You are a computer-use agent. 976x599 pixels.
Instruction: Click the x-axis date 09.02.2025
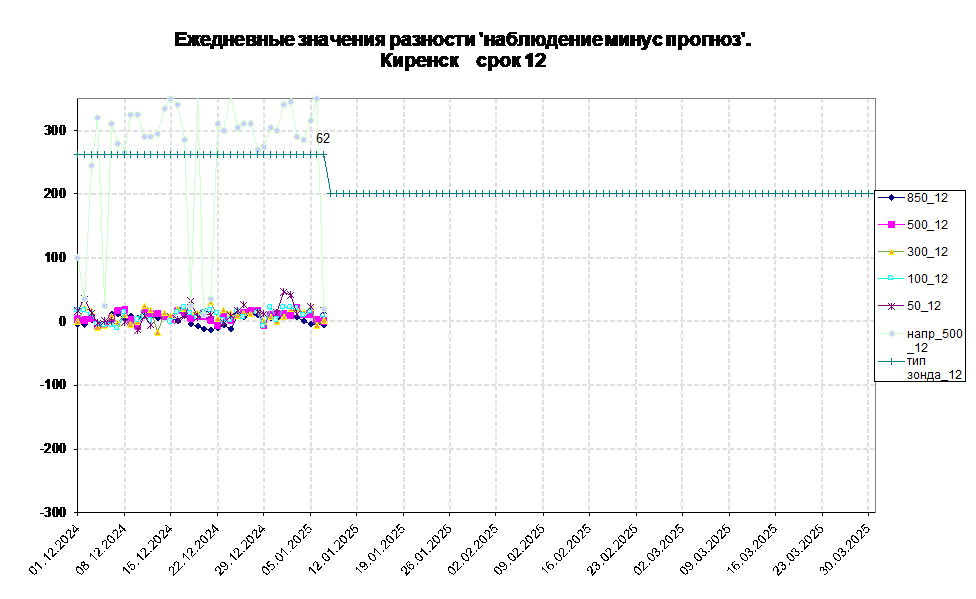coord(520,549)
